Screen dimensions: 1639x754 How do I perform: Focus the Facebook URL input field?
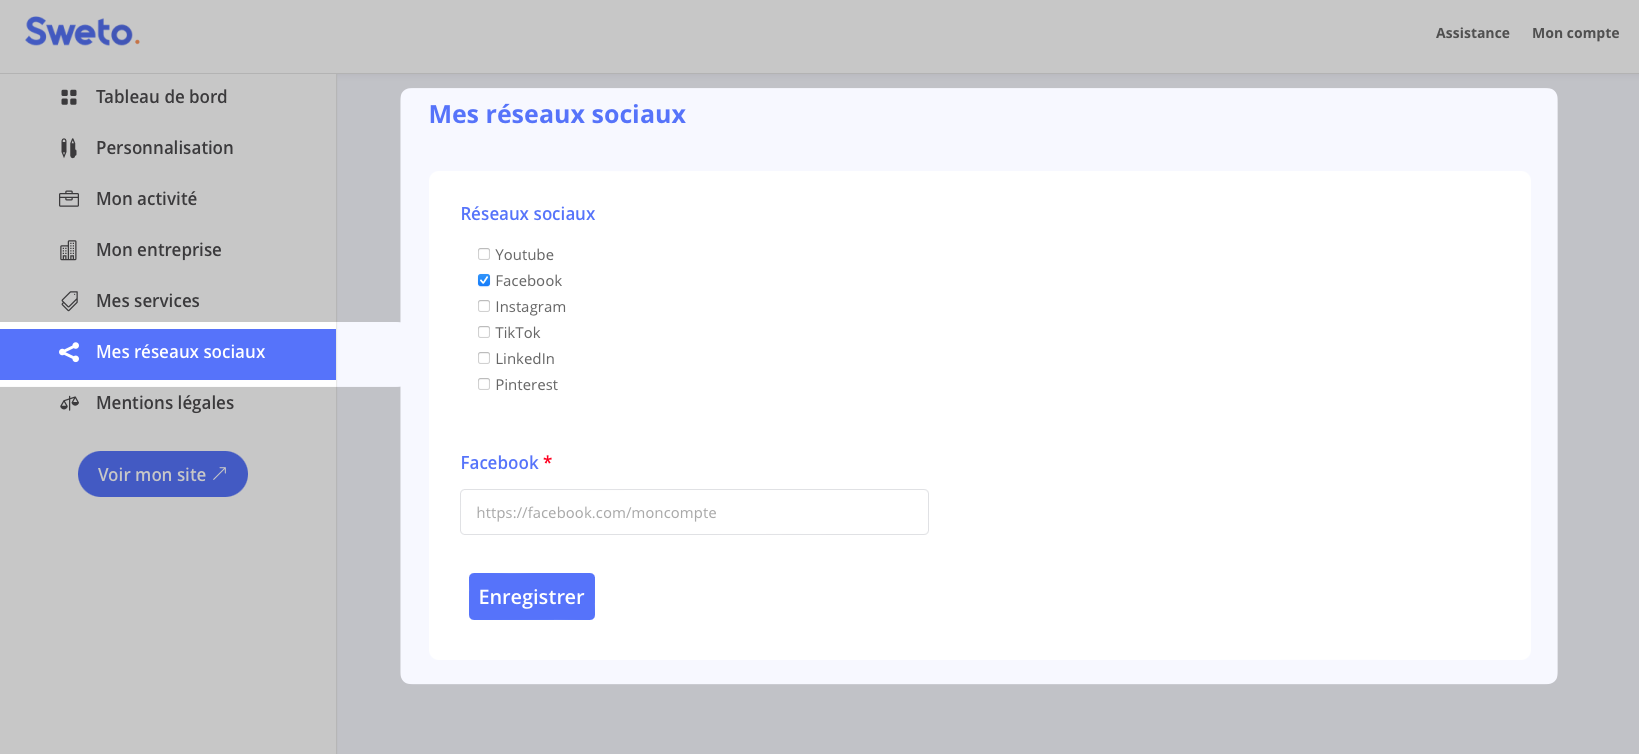[x=694, y=512]
